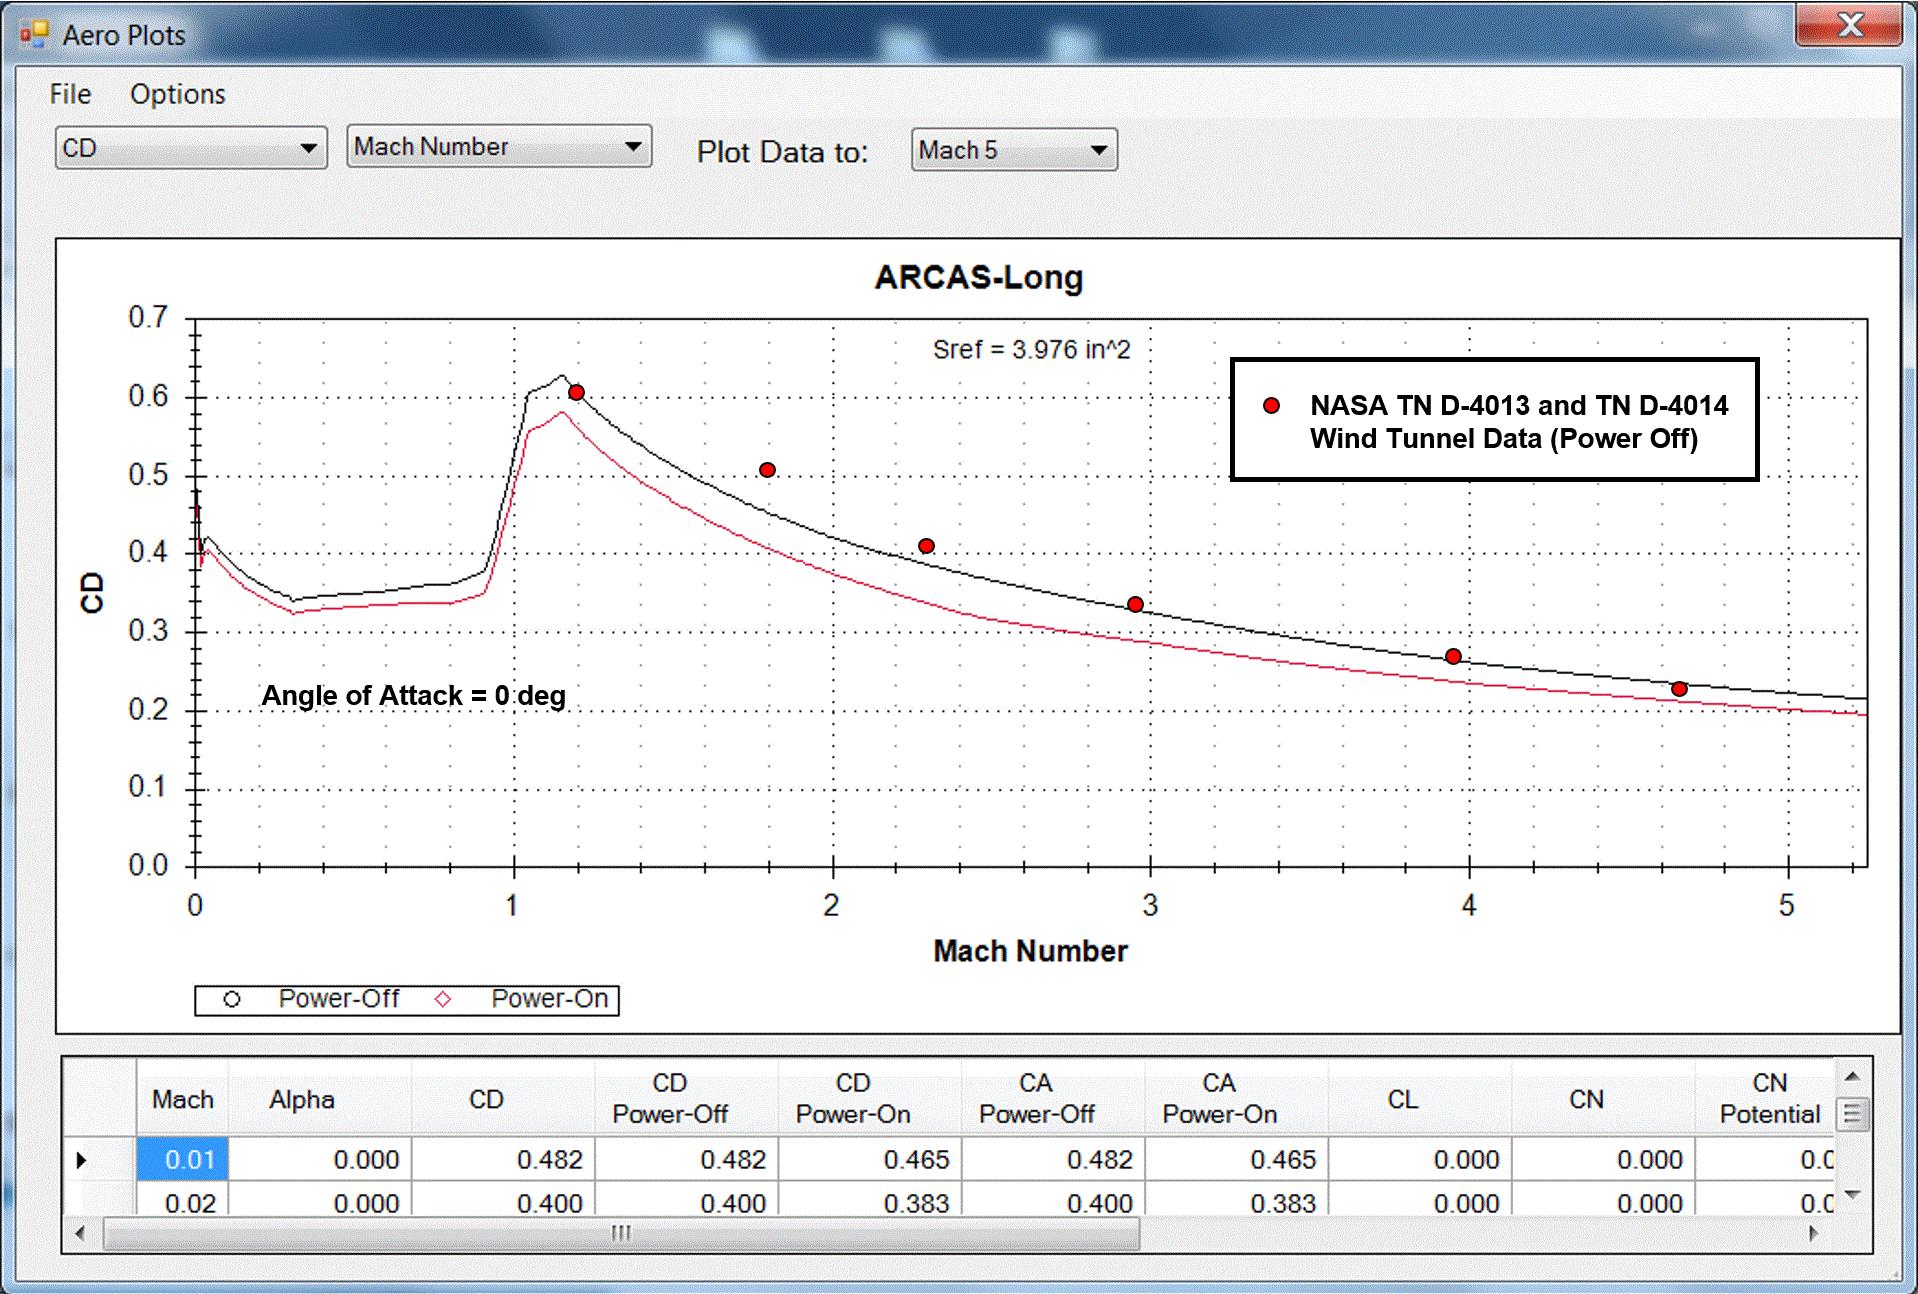
Task: Click the Power-Off legend circle marker
Action: [232, 999]
